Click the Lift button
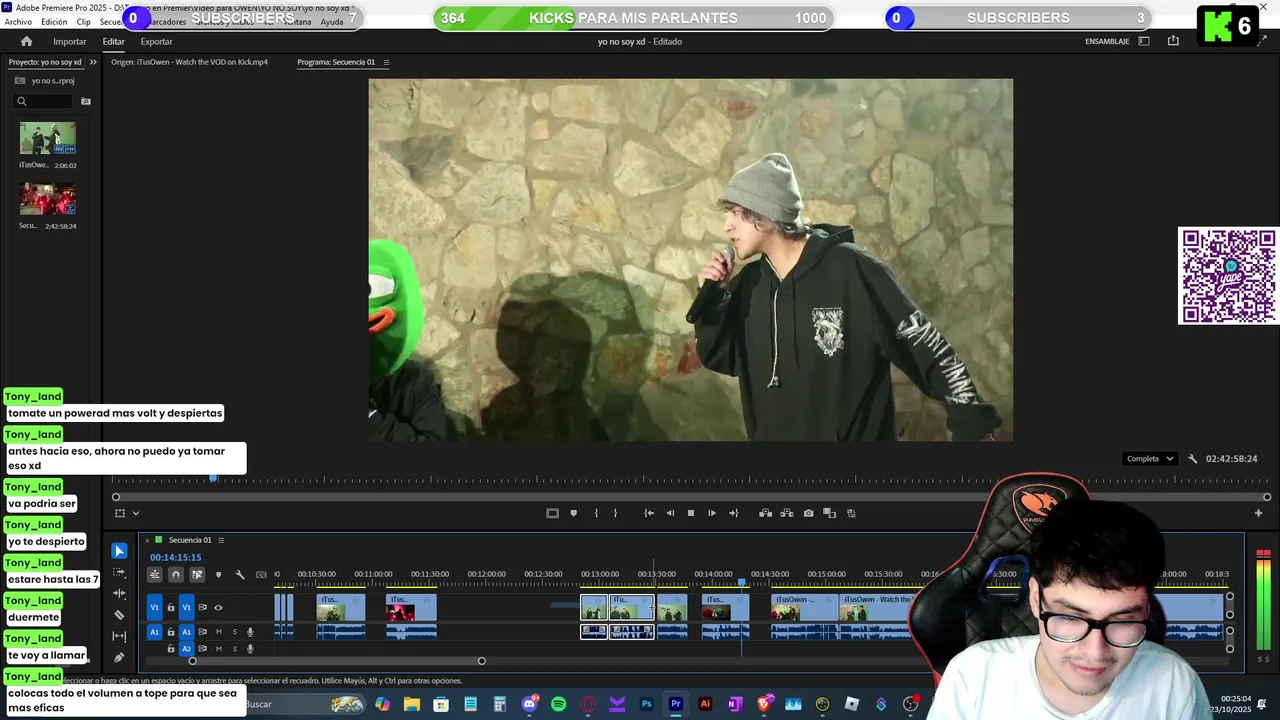This screenshot has width=1280, height=720. 765,513
